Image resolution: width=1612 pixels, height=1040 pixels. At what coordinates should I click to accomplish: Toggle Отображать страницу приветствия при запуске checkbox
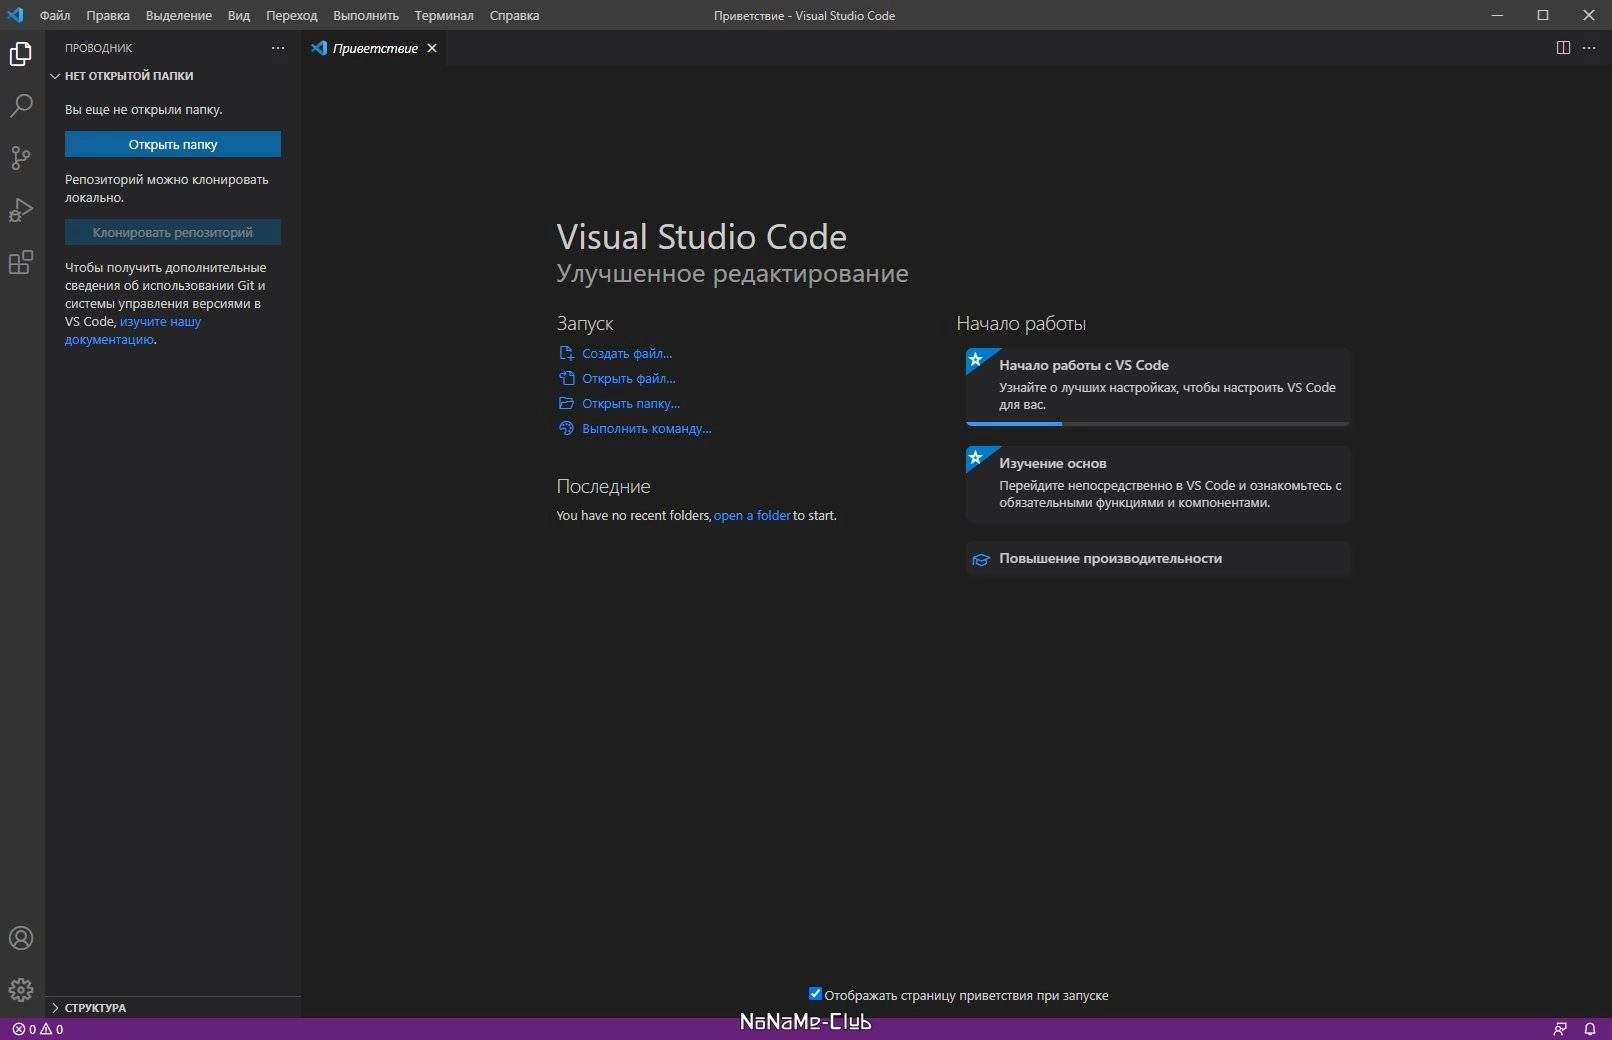(815, 994)
